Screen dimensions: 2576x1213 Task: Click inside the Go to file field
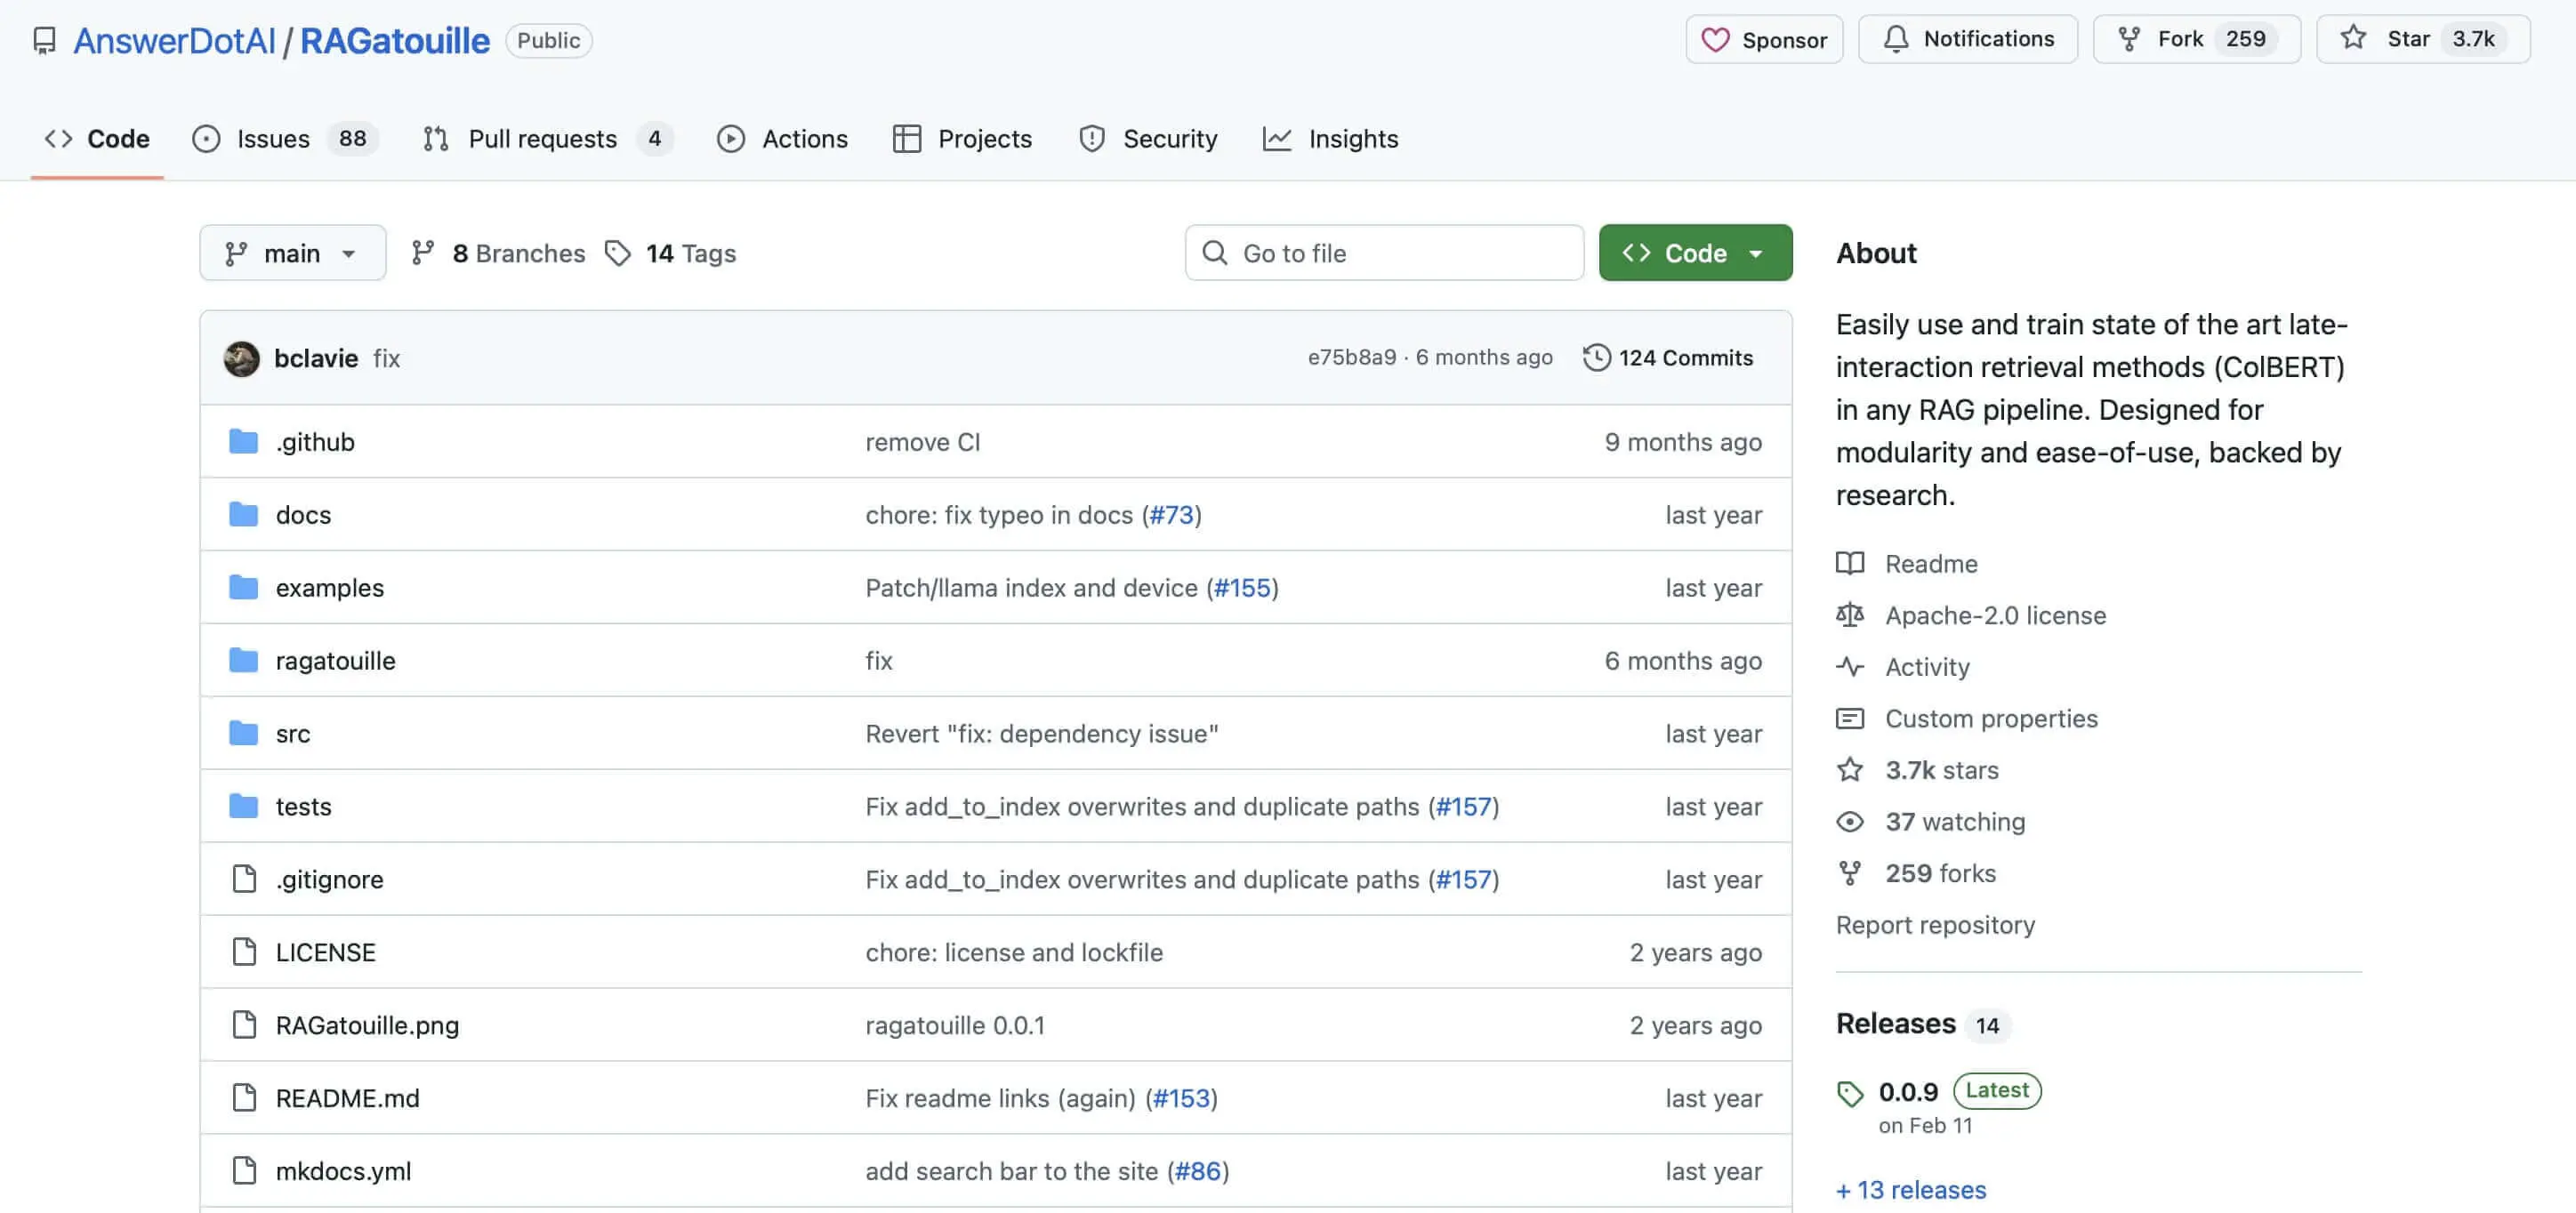(1384, 252)
